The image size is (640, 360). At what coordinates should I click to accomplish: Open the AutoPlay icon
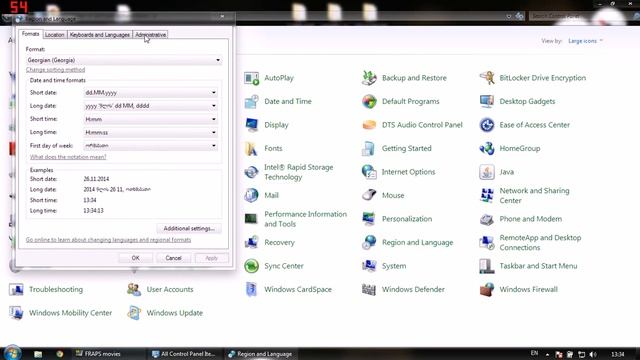pos(251,78)
